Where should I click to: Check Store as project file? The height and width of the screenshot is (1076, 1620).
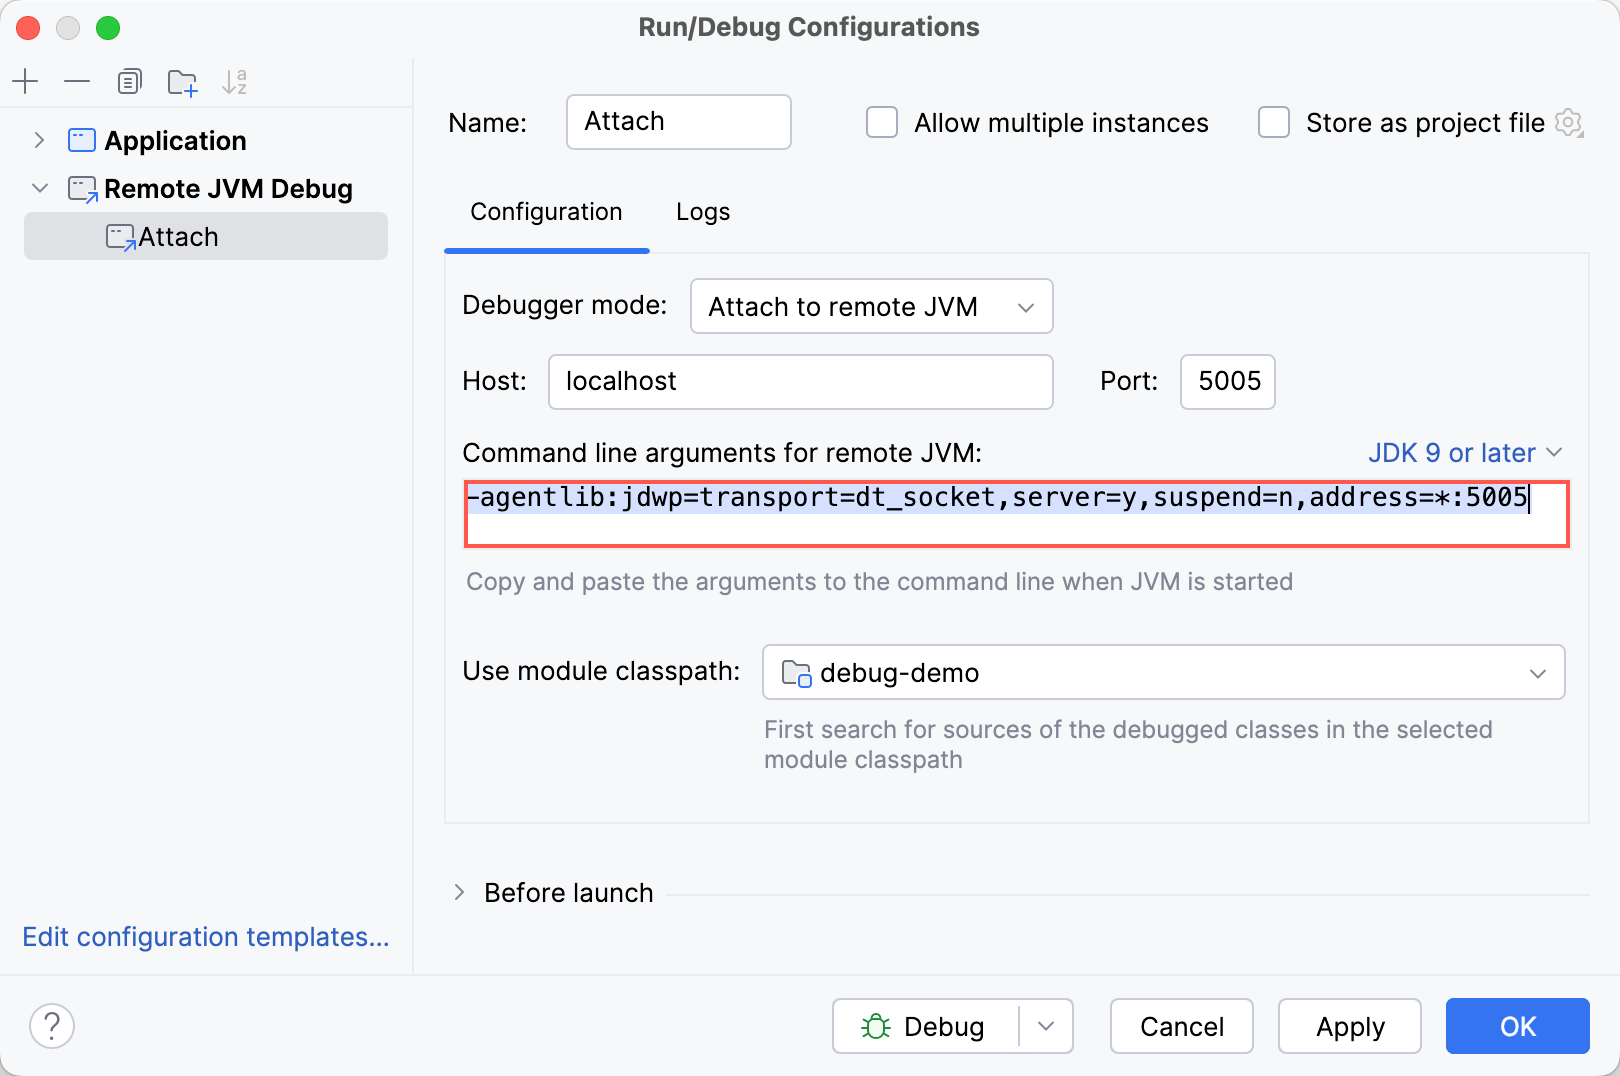(1272, 122)
